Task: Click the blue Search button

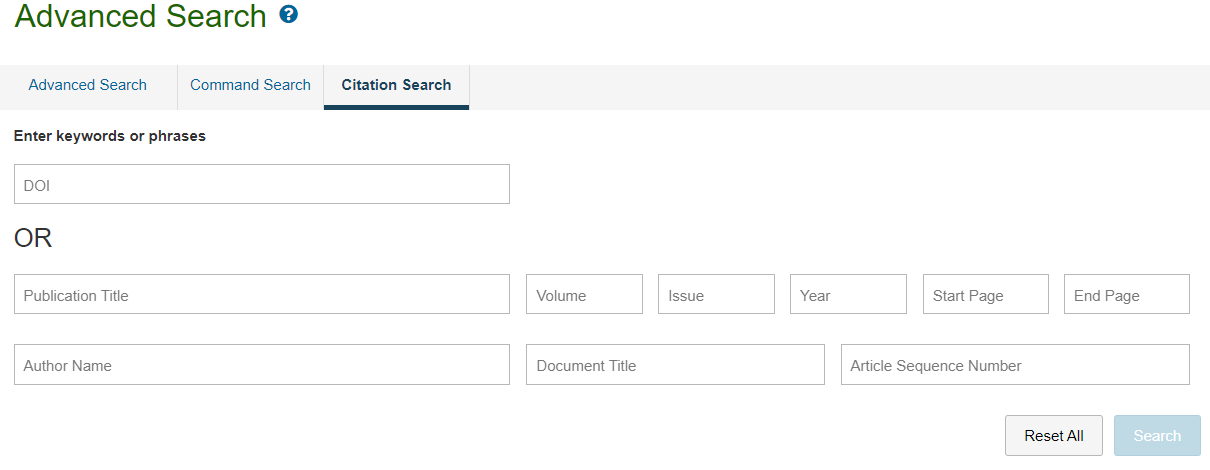Action: (1157, 436)
